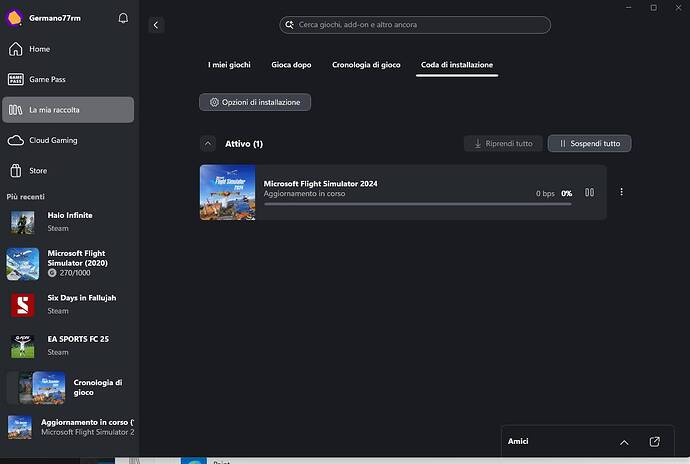Switch to I miei giochi tab
The height and width of the screenshot is (464, 690).
point(229,65)
